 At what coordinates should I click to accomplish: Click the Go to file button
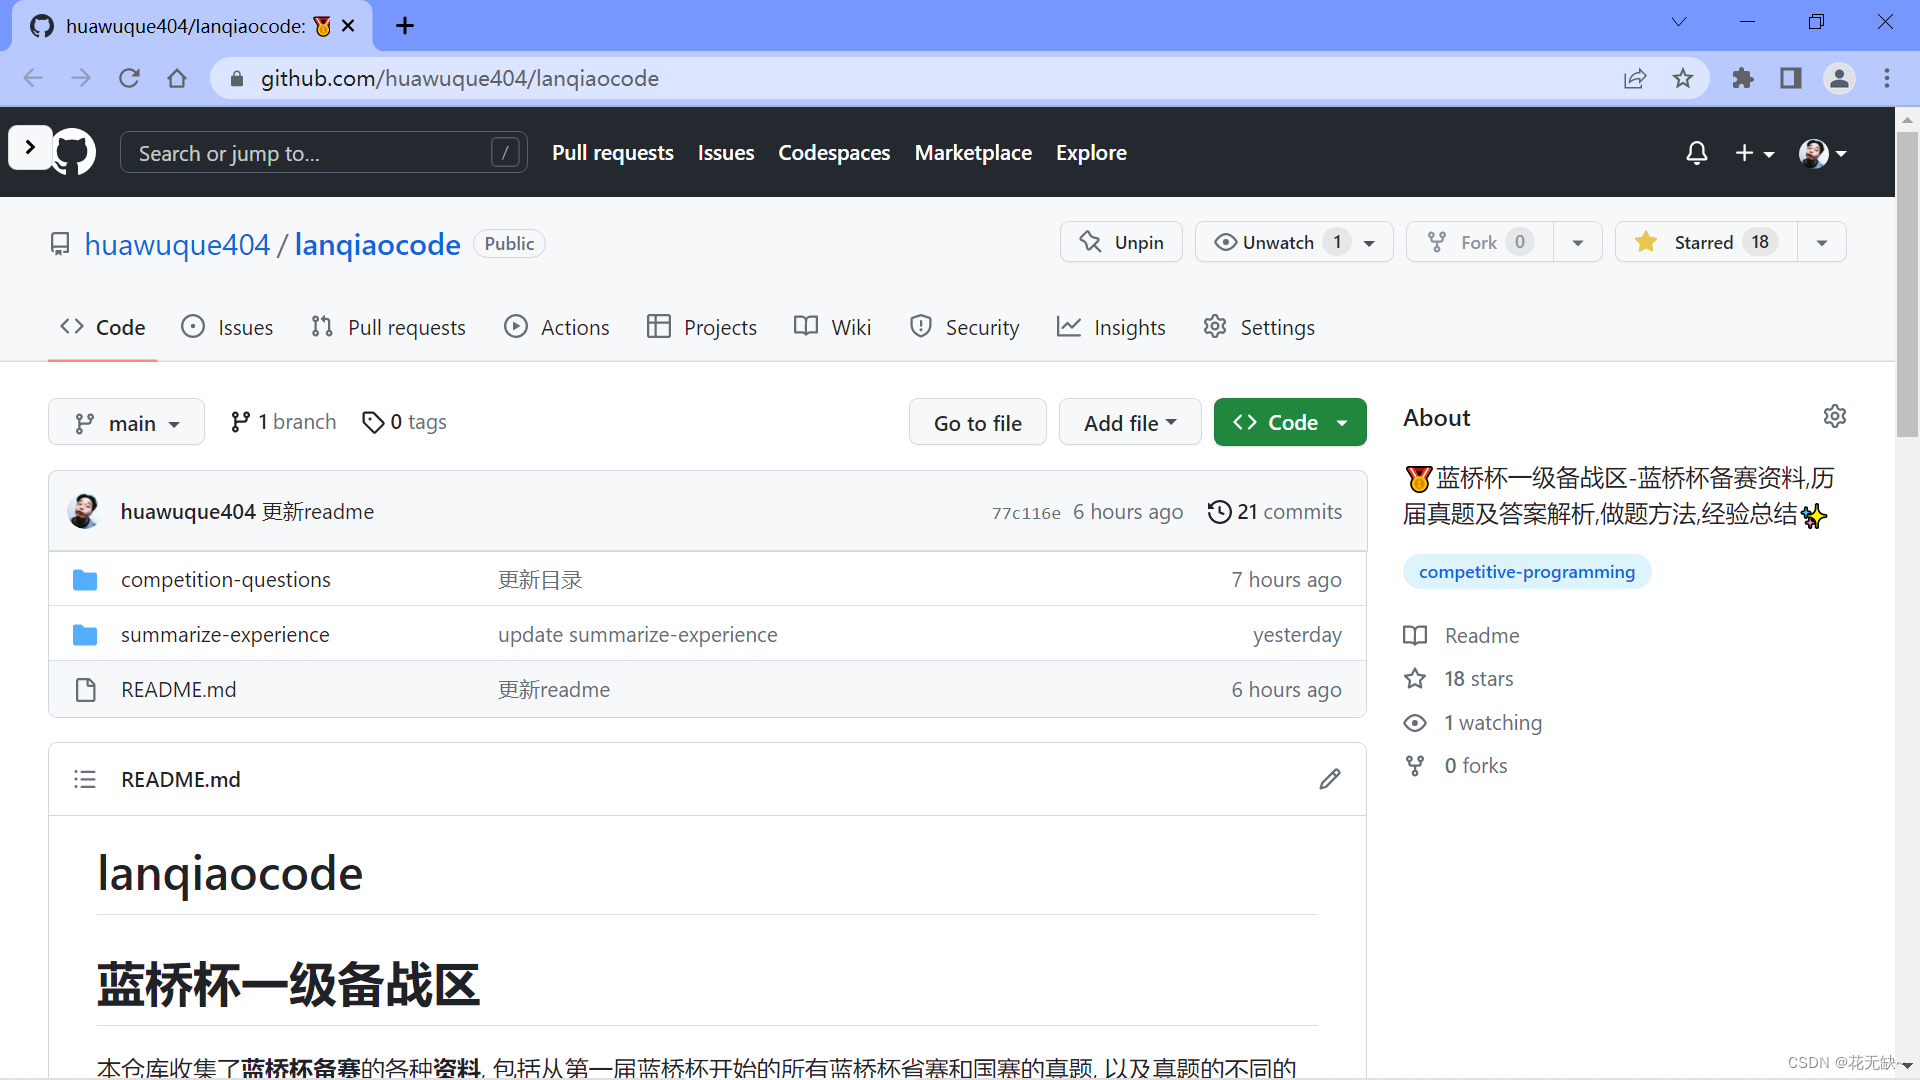pyautogui.click(x=978, y=422)
